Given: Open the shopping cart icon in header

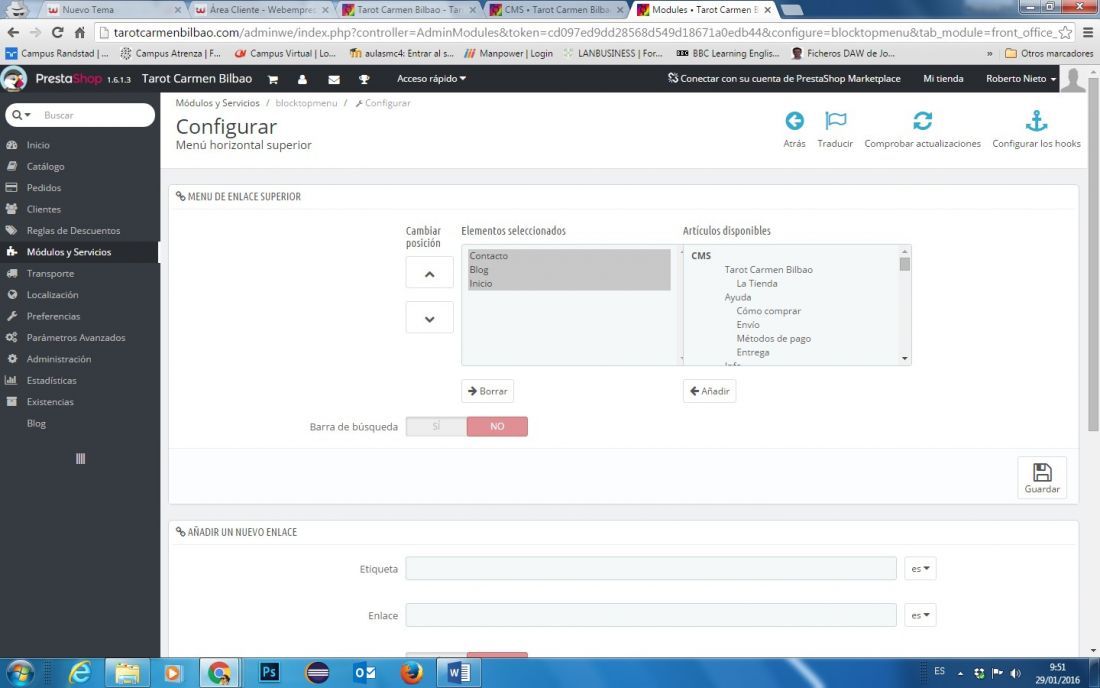Looking at the screenshot, I should coord(273,79).
